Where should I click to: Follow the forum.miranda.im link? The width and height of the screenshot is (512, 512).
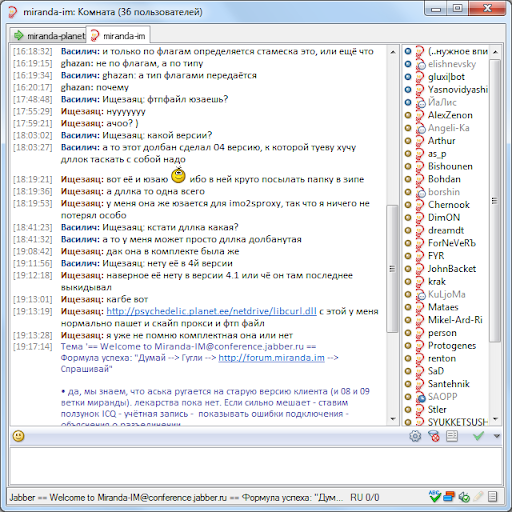(x=271, y=358)
